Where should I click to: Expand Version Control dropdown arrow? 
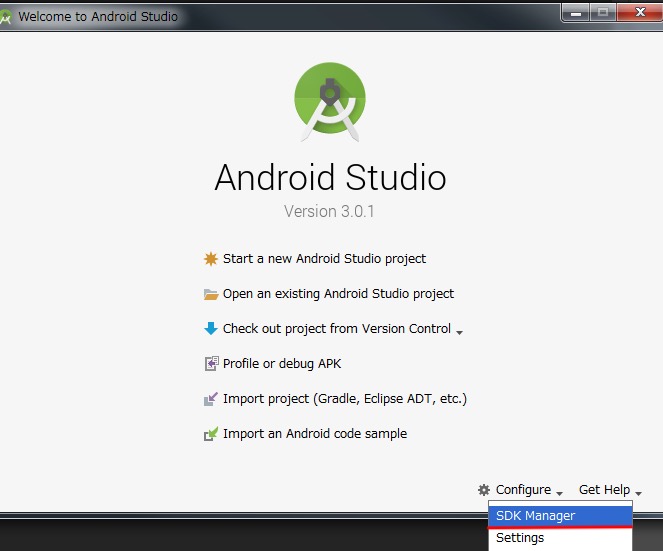pyautogui.click(x=460, y=333)
